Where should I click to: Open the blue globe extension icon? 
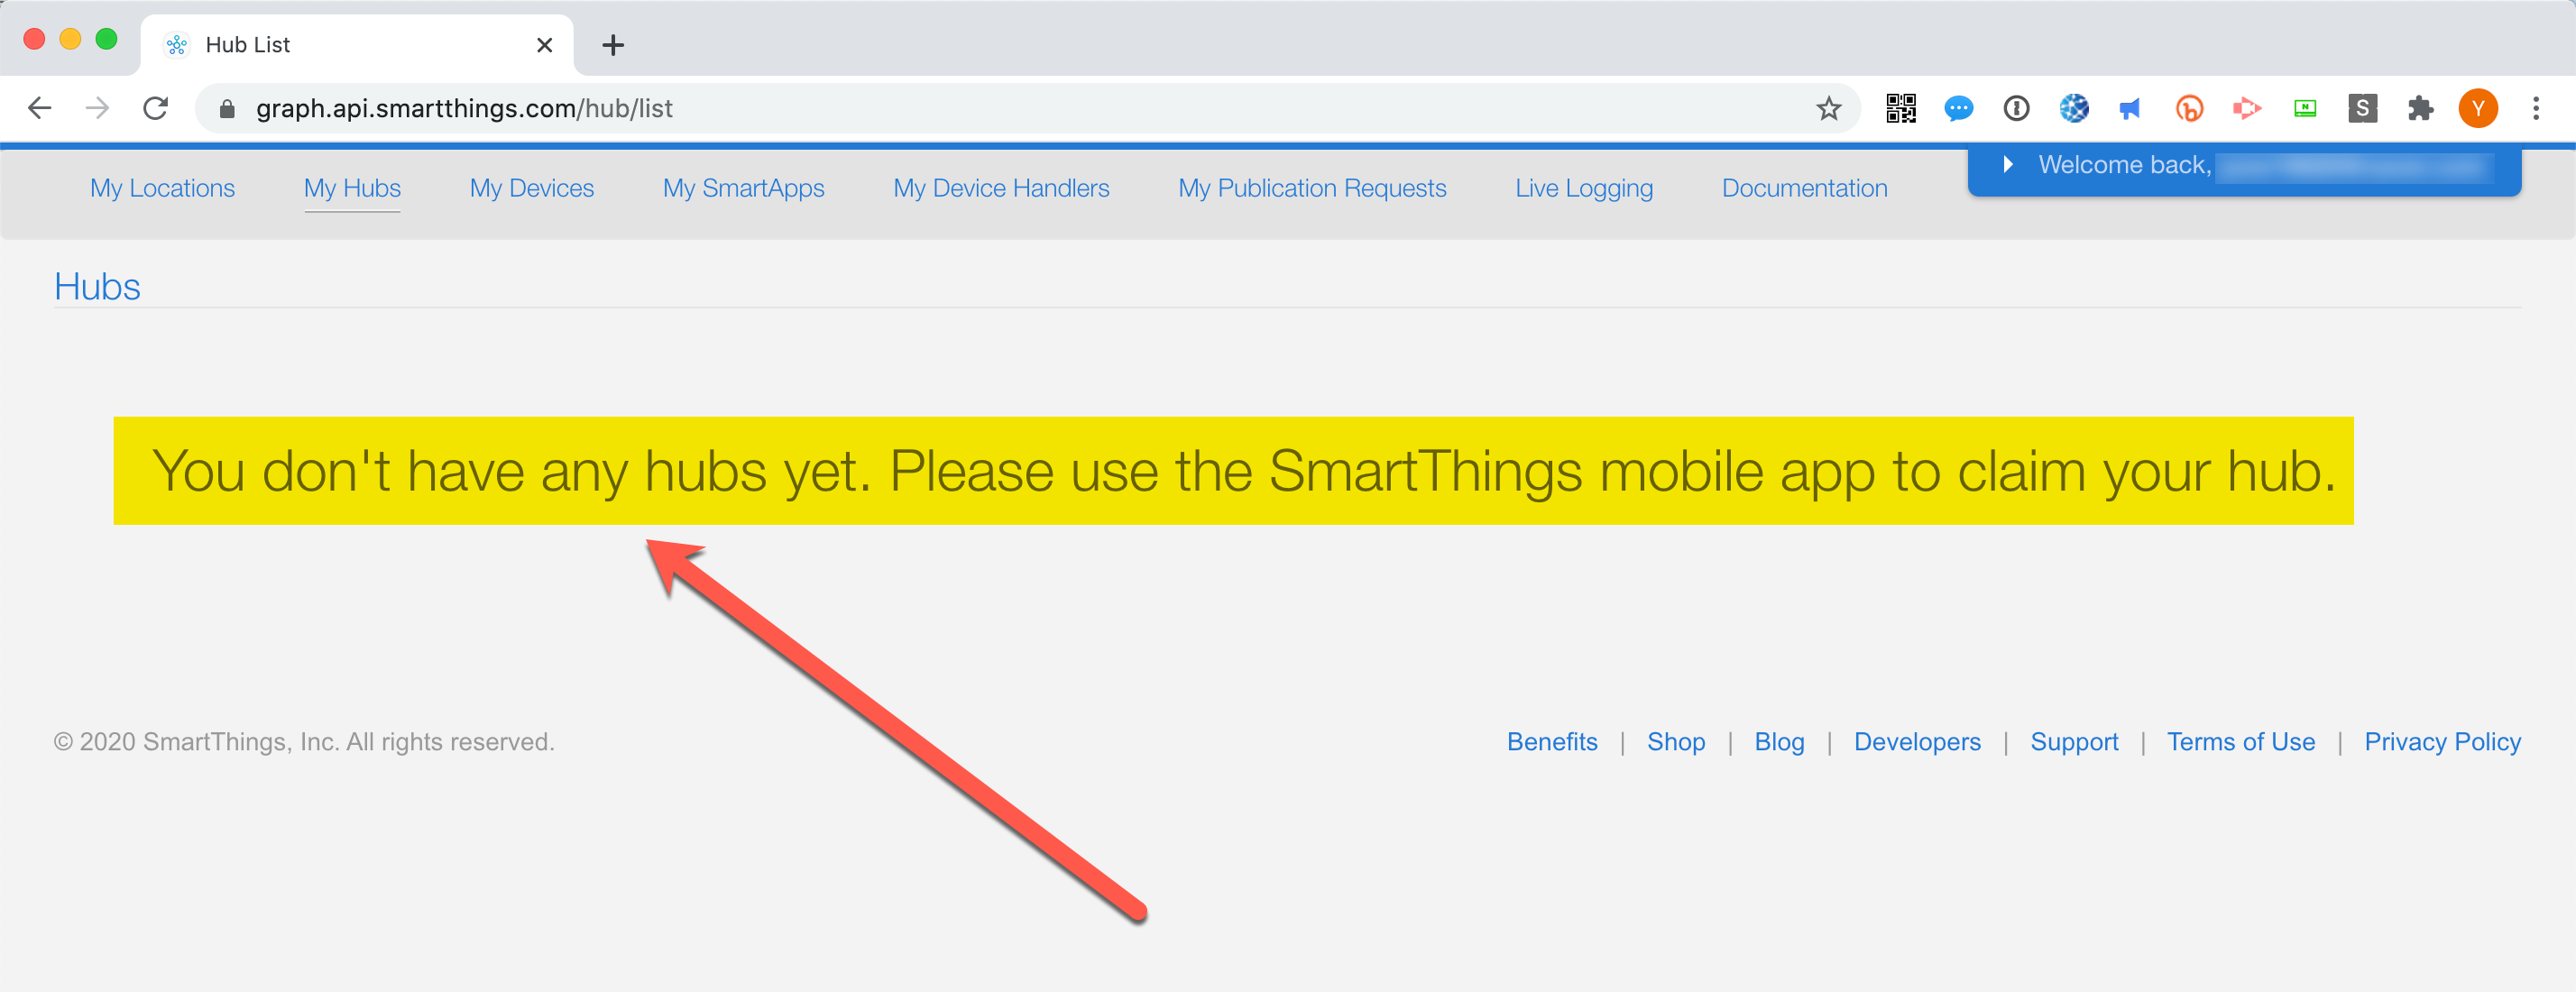(x=2074, y=108)
